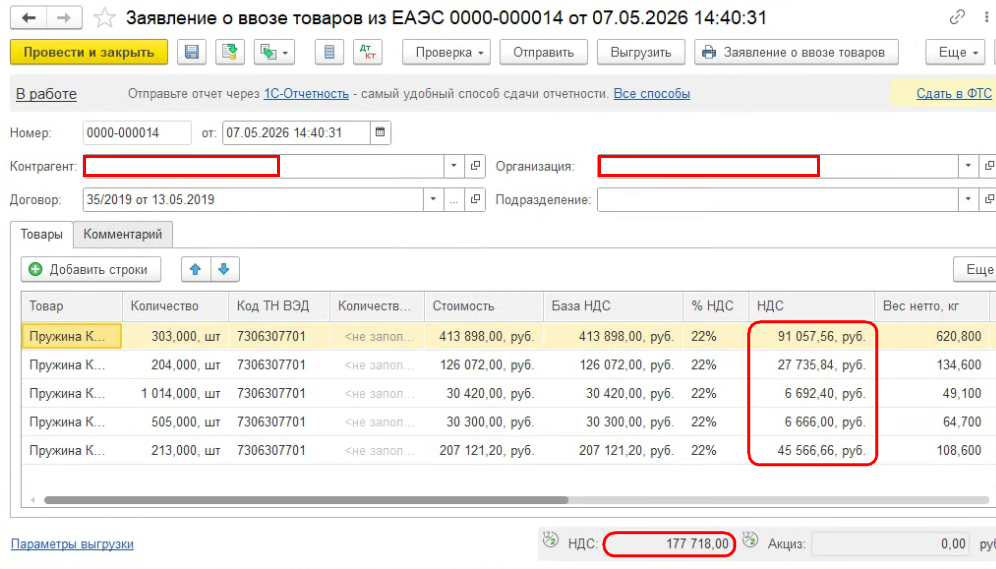
Task: Click the Товар column header
Action: (72, 306)
